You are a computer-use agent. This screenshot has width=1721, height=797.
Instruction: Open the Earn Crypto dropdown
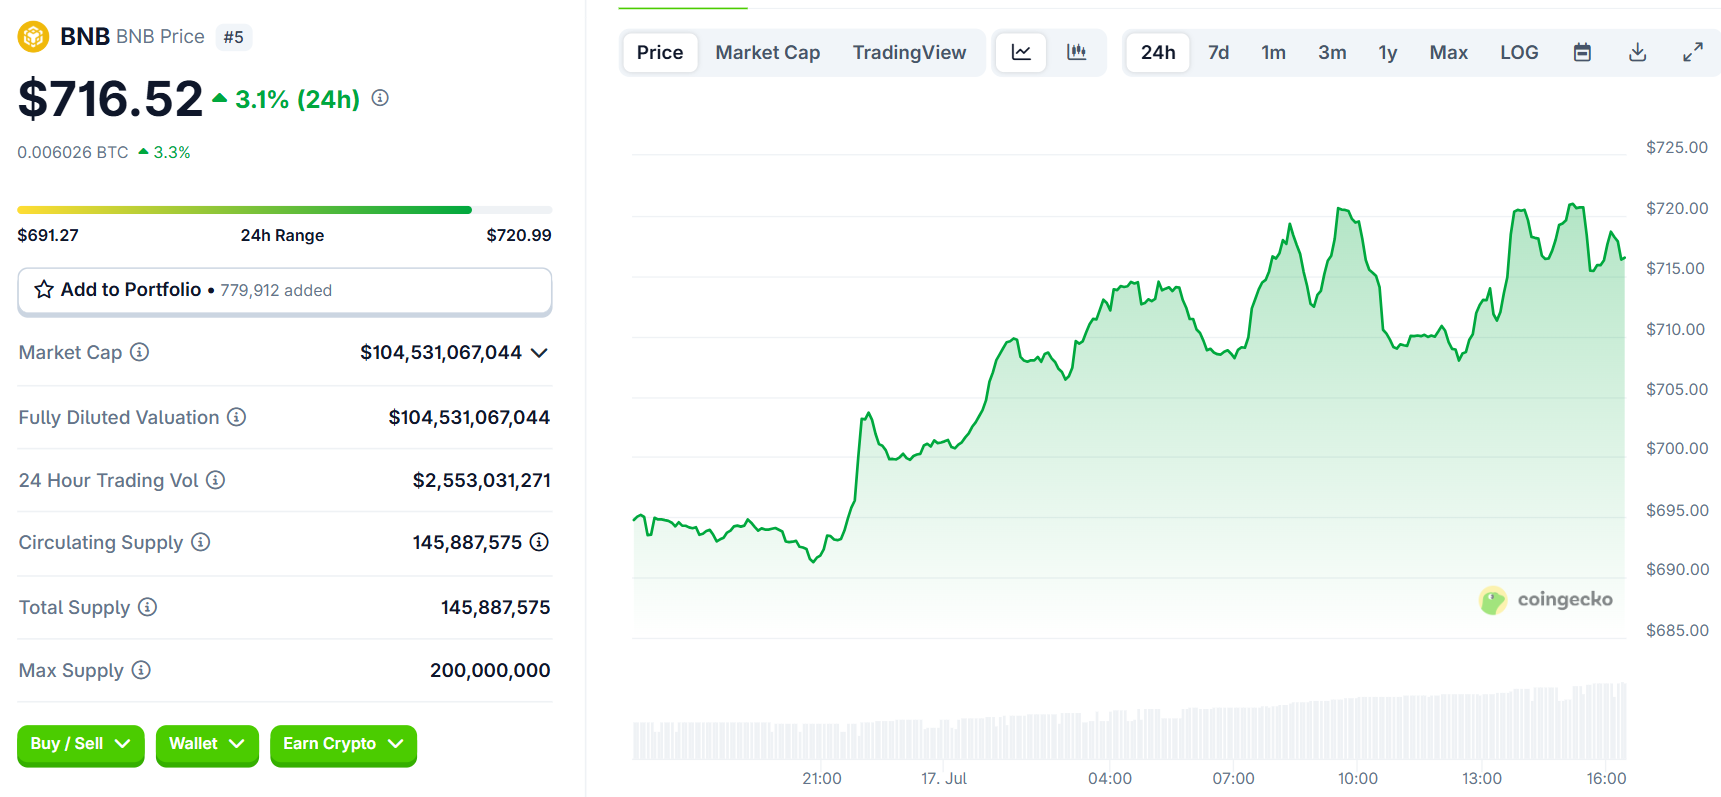[343, 744]
